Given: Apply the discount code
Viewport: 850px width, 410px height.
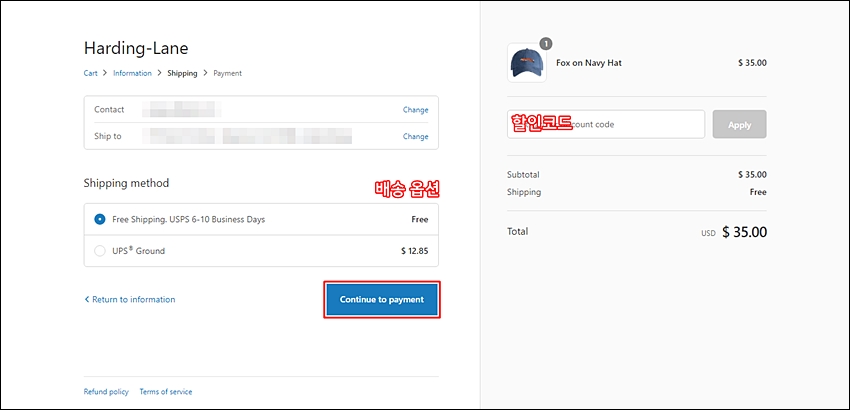Looking at the screenshot, I should tap(739, 124).
